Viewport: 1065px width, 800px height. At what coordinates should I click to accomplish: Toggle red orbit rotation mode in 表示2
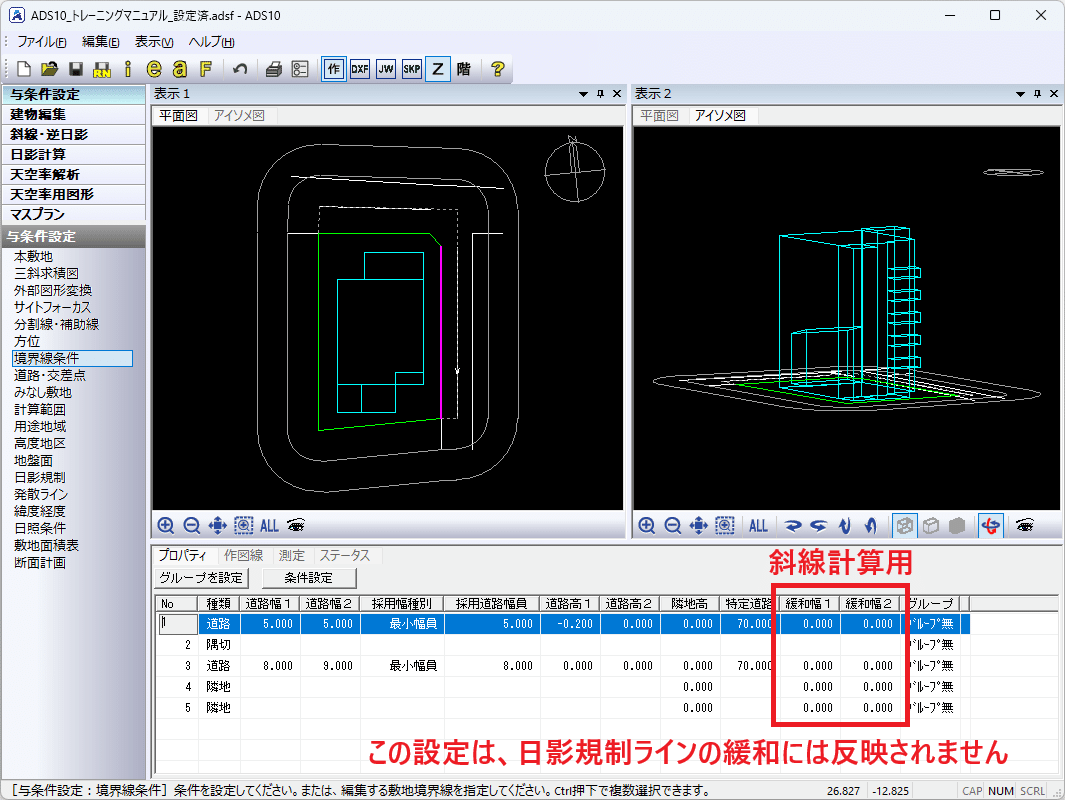[x=991, y=525]
